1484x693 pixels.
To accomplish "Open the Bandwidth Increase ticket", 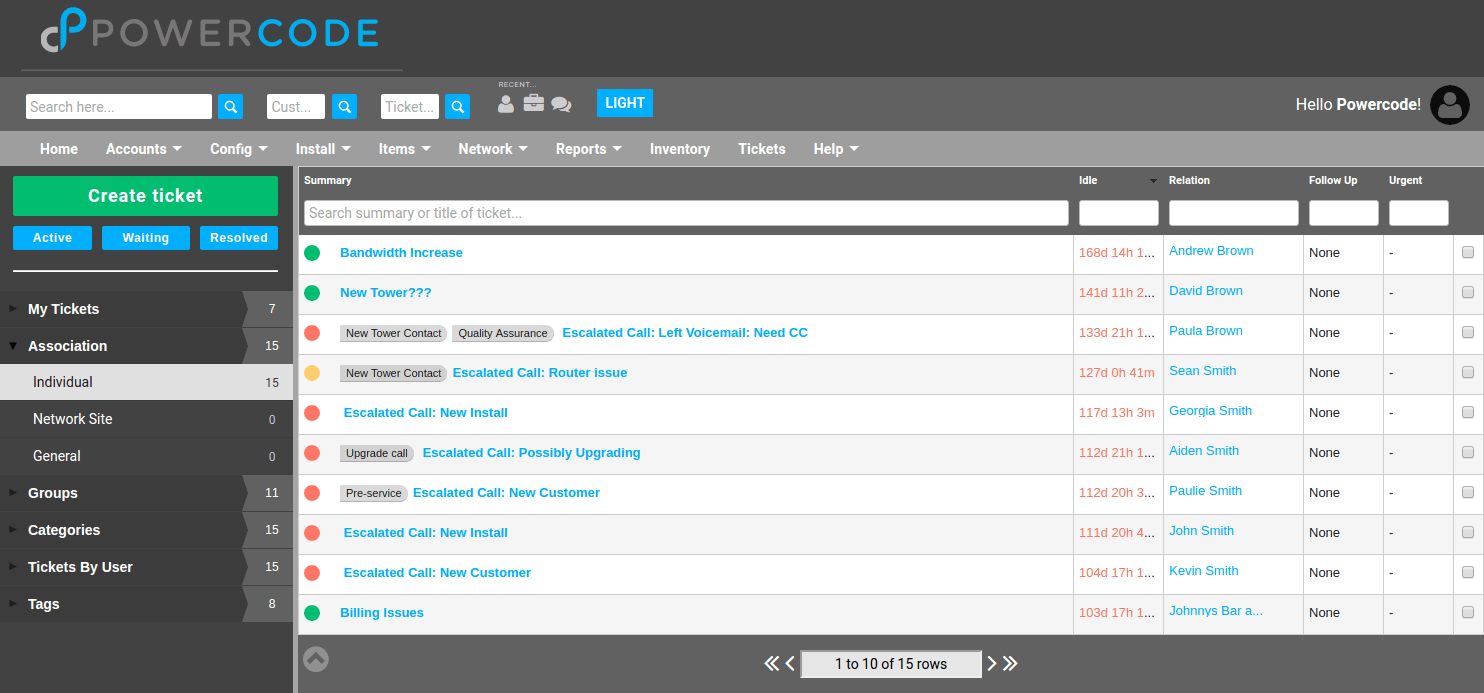I will point(401,252).
